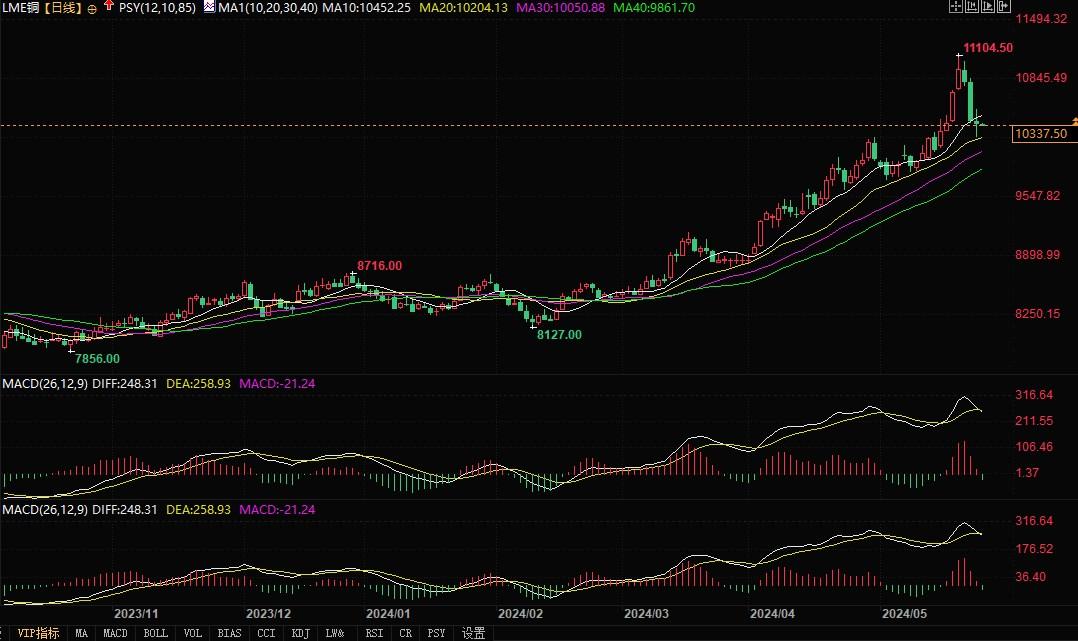Click the red up arrow before PSY

pos(108,7)
